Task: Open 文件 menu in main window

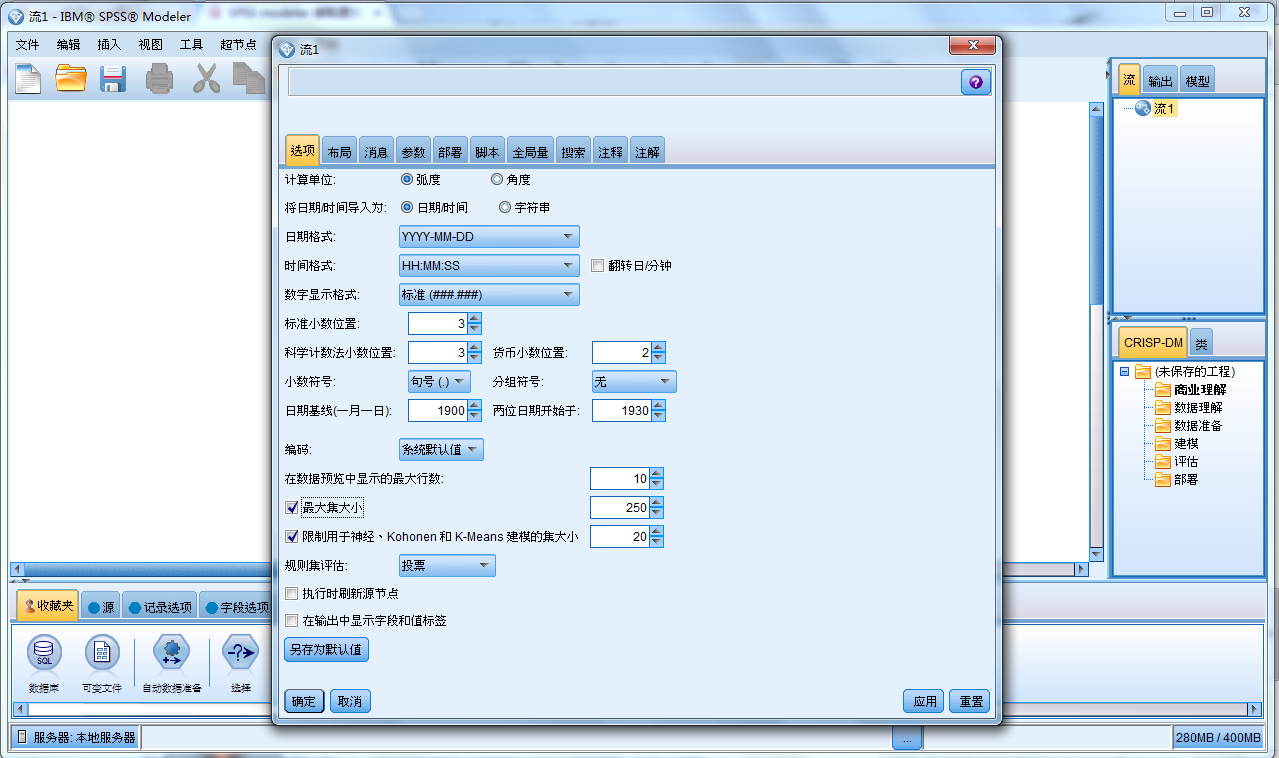Action: pos(28,45)
